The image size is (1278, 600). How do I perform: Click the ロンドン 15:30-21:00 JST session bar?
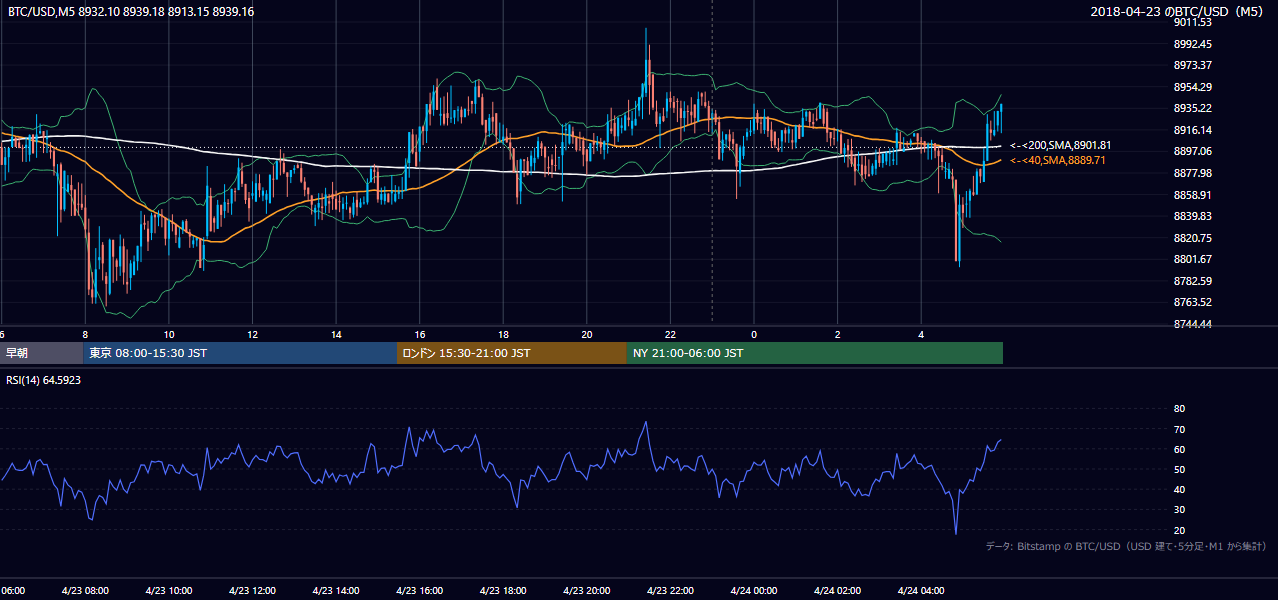(512, 353)
